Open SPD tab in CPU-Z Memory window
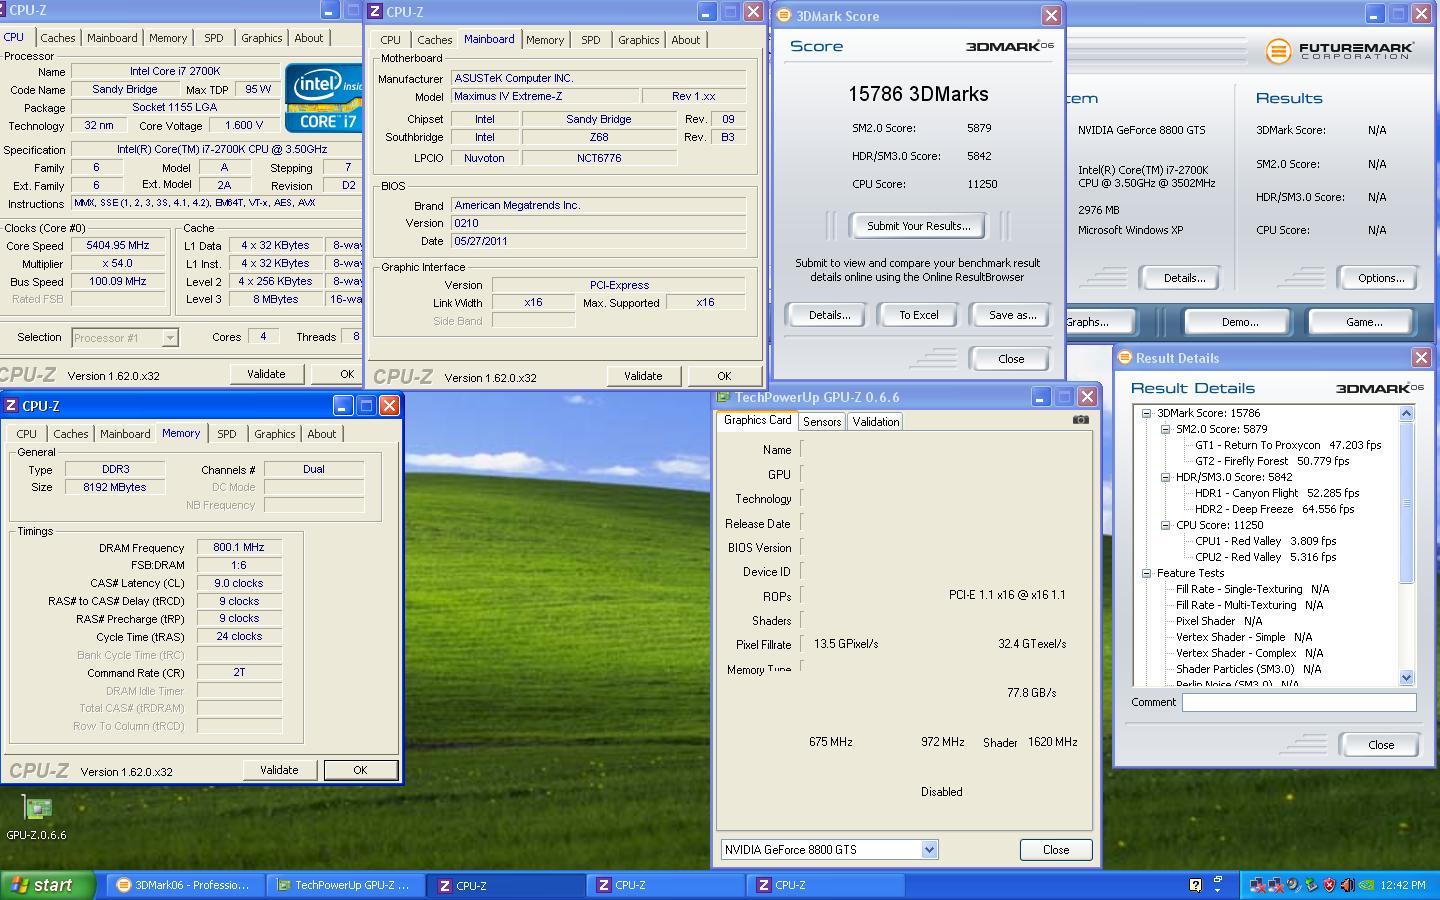 pyautogui.click(x=227, y=434)
